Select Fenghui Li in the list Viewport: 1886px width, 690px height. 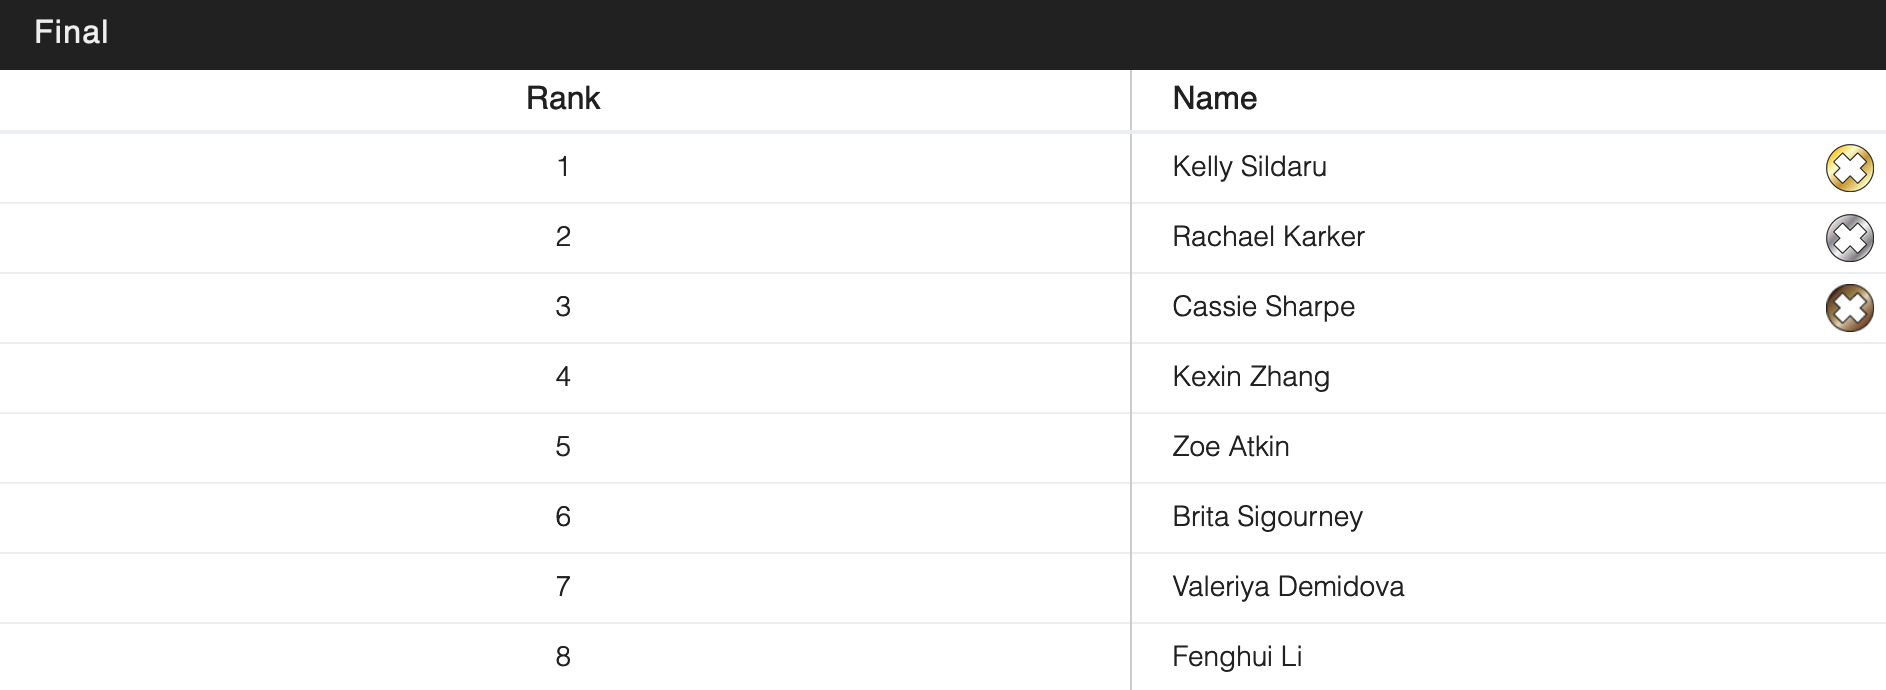[x=1236, y=657]
